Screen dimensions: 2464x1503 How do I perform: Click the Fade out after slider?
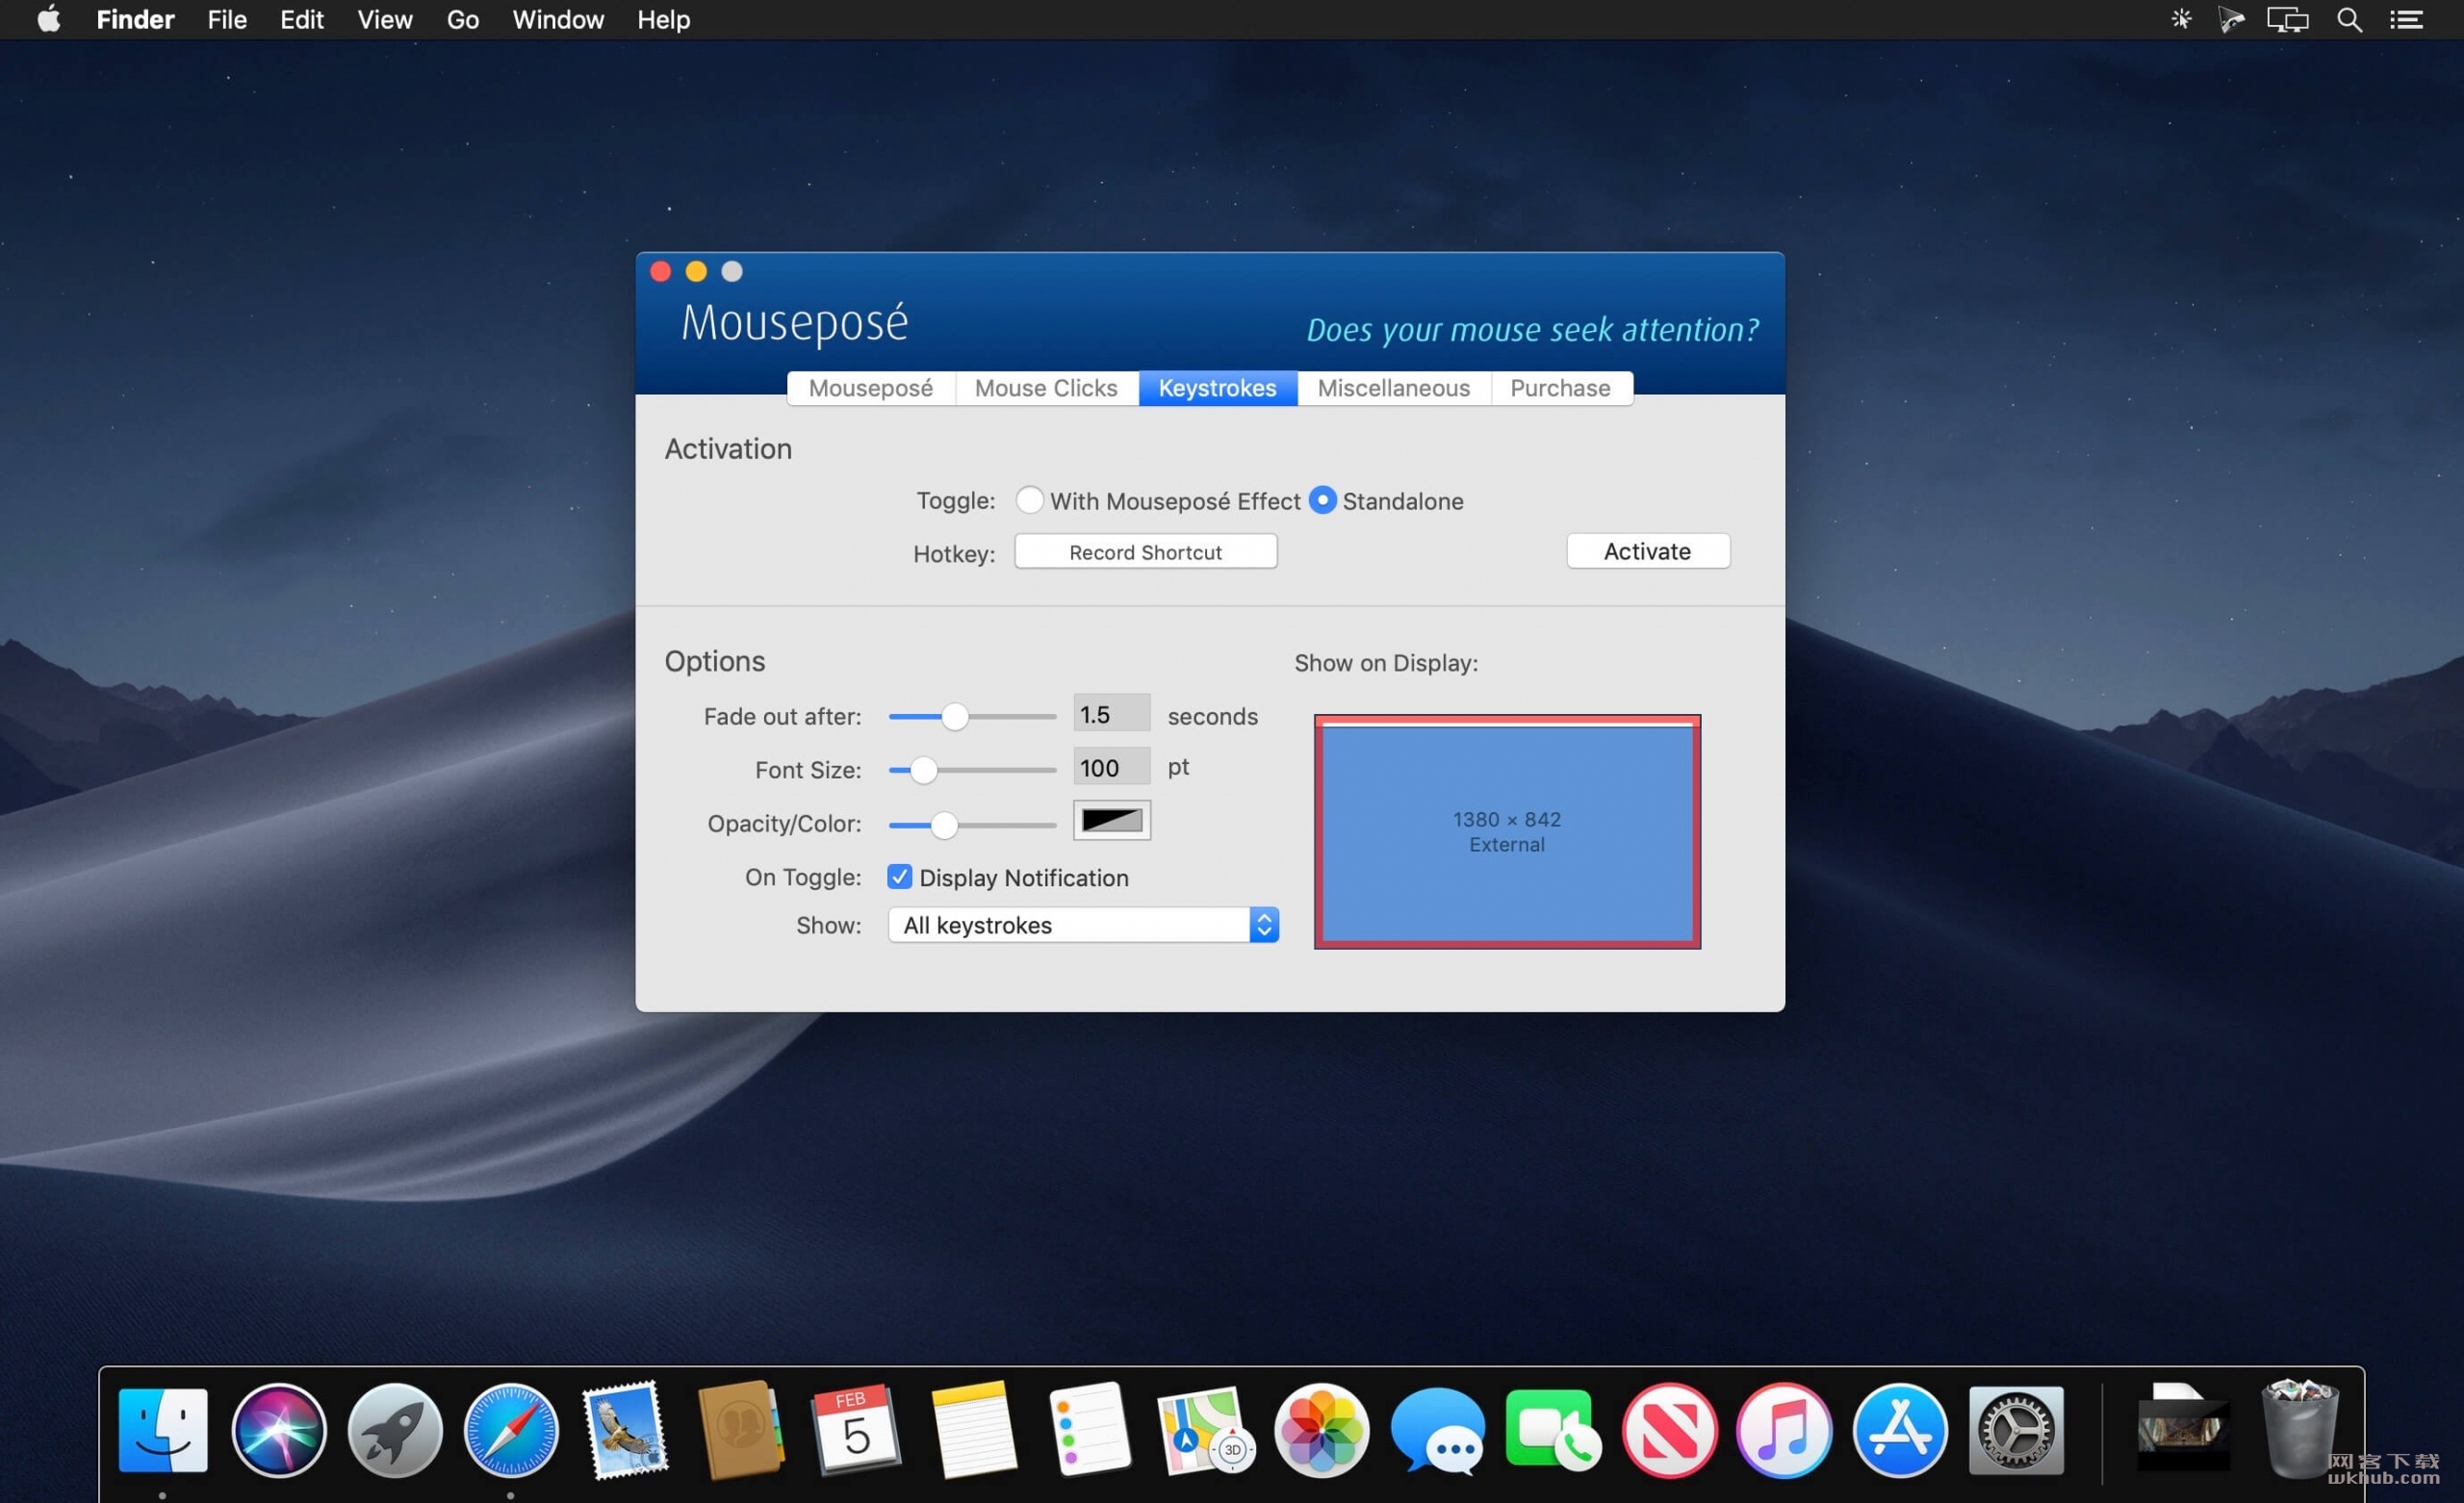(x=972, y=716)
